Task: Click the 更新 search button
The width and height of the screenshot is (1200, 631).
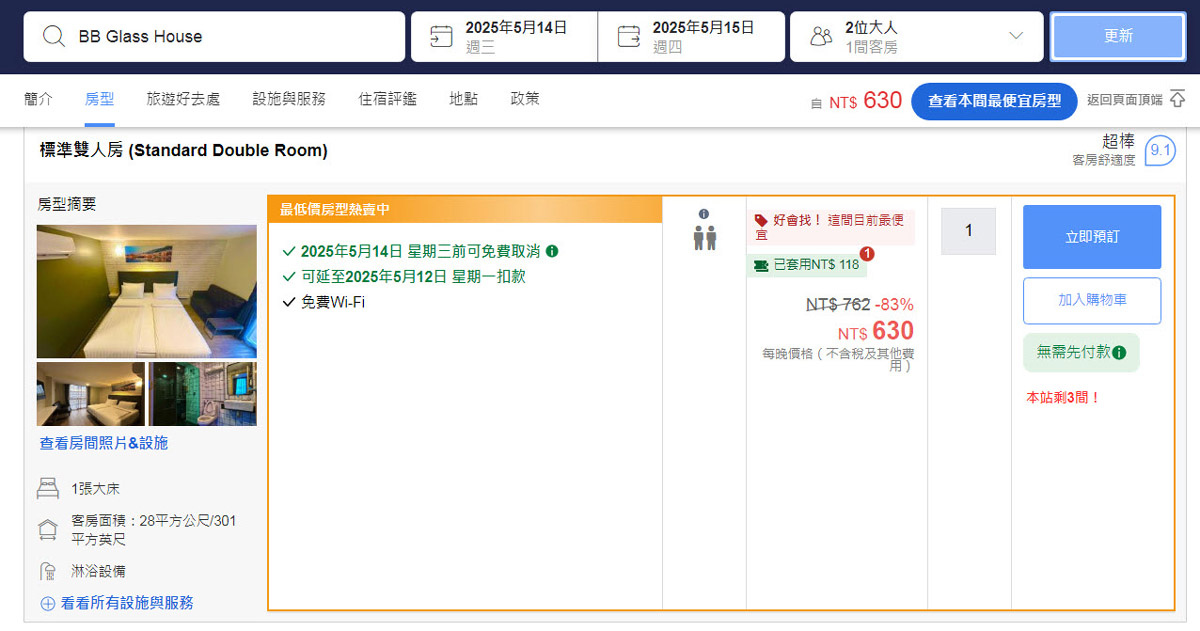Action: pyautogui.click(x=1118, y=36)
